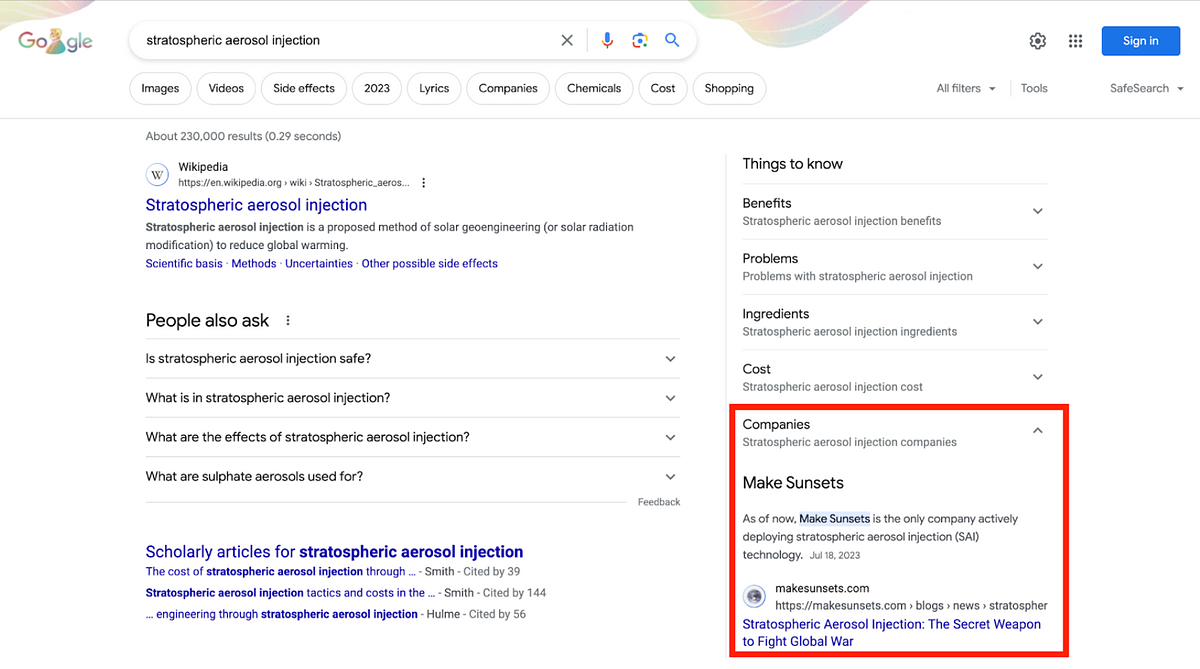Open three-dot menu next to People also ask

[x=288, y=321]
